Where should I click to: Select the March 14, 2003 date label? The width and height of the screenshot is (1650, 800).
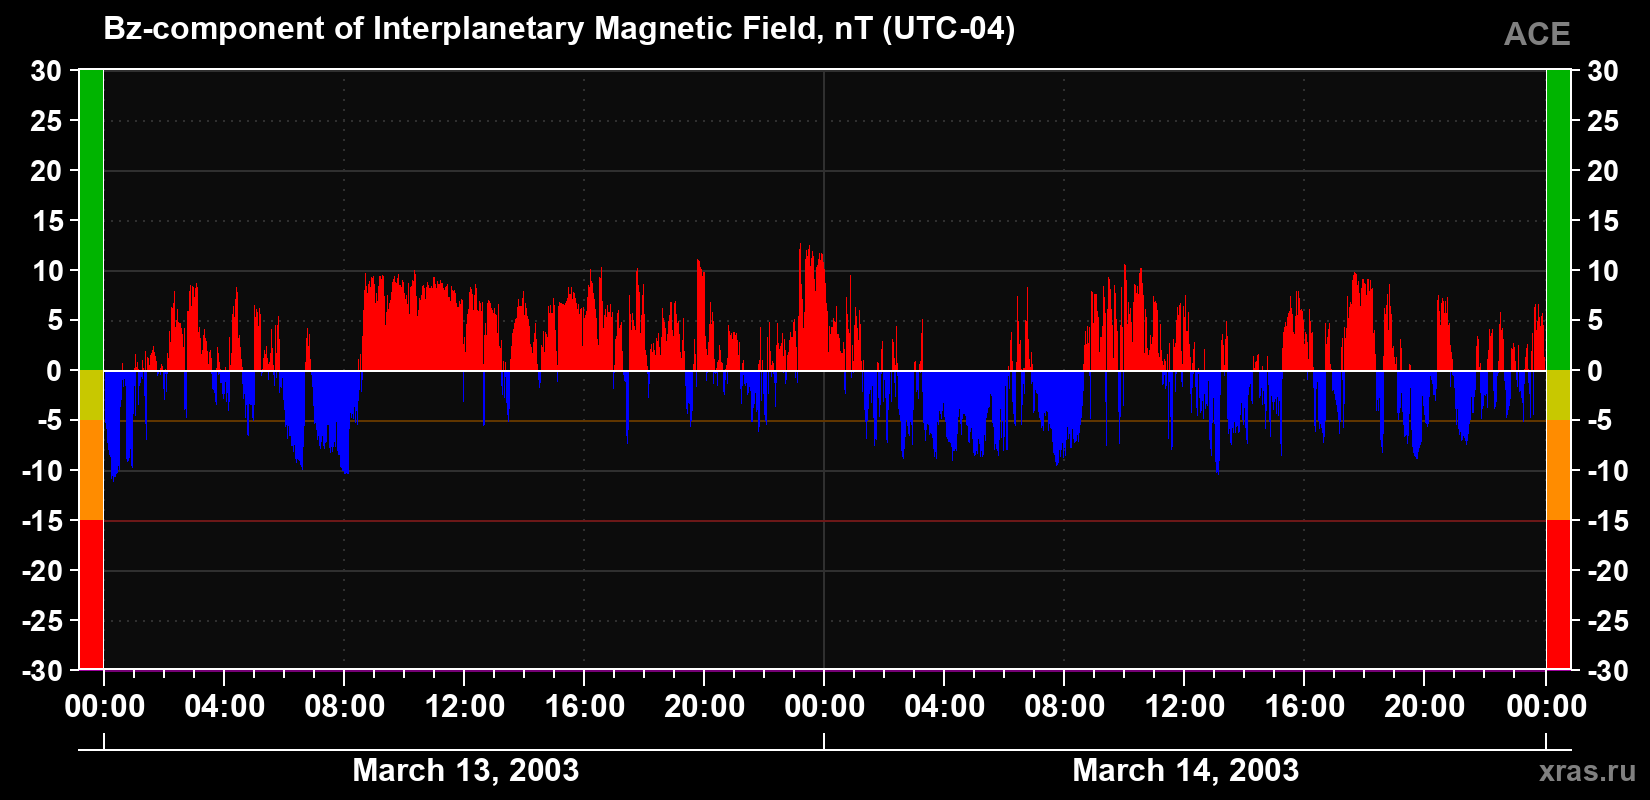point(1185,770)
